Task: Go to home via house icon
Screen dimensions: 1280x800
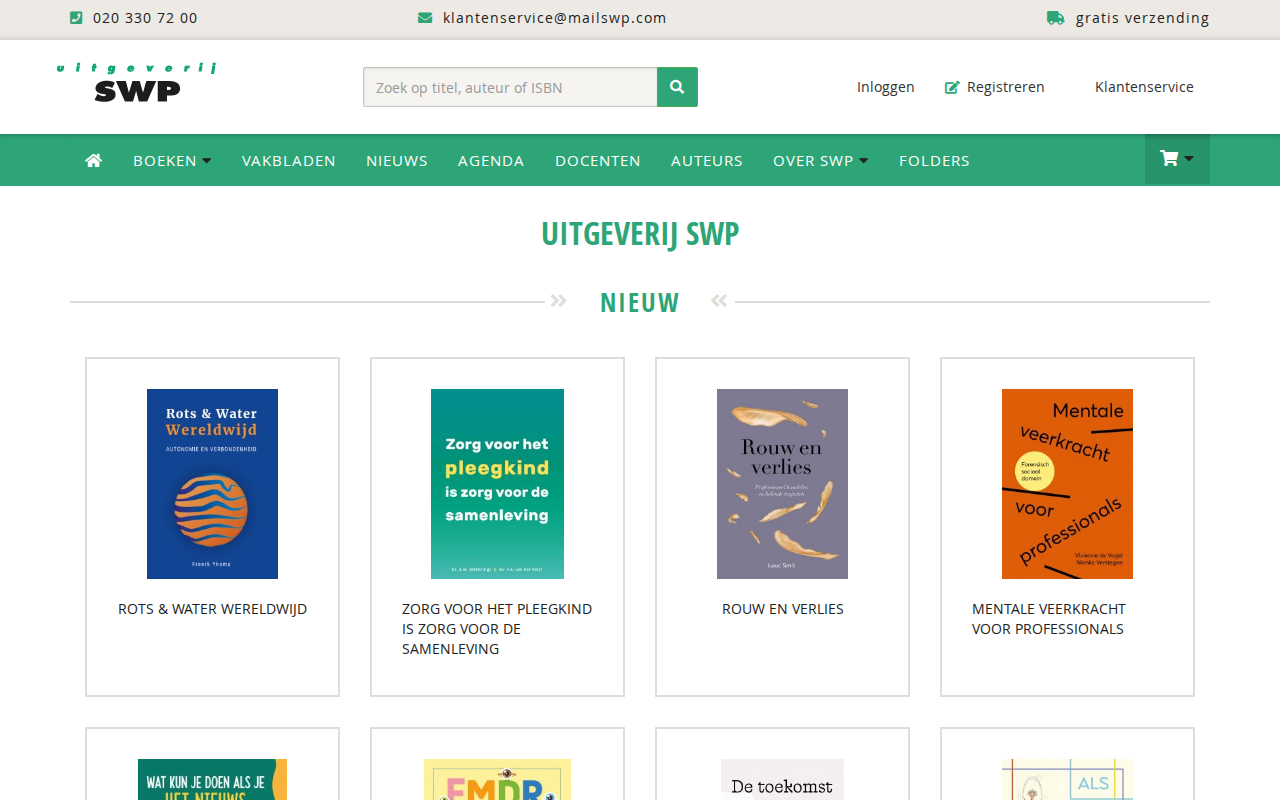Action: point(94,160)
